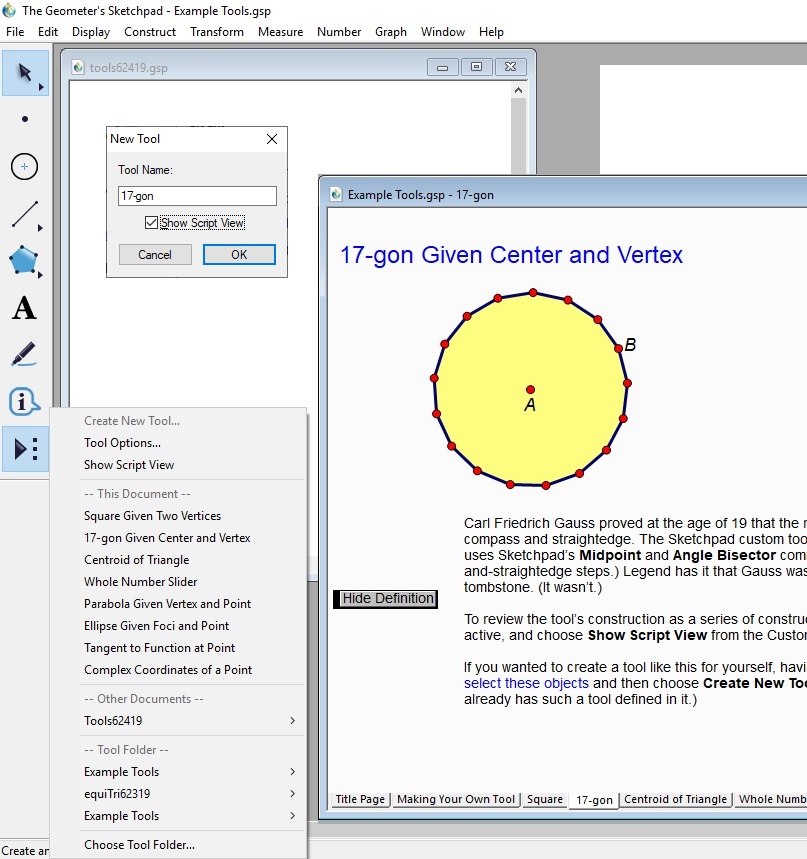
Task: Open the Help menu
Action: [491, 32]
